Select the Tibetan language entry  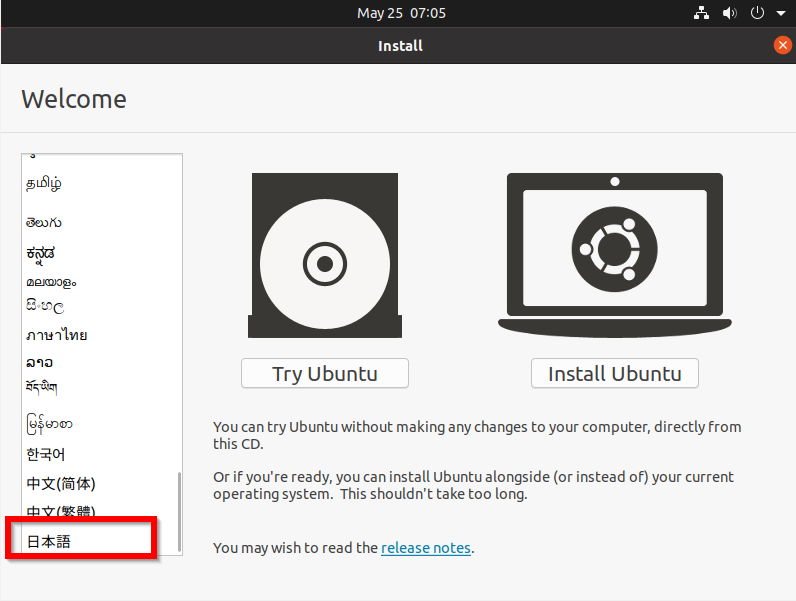(x=102, y=388)
